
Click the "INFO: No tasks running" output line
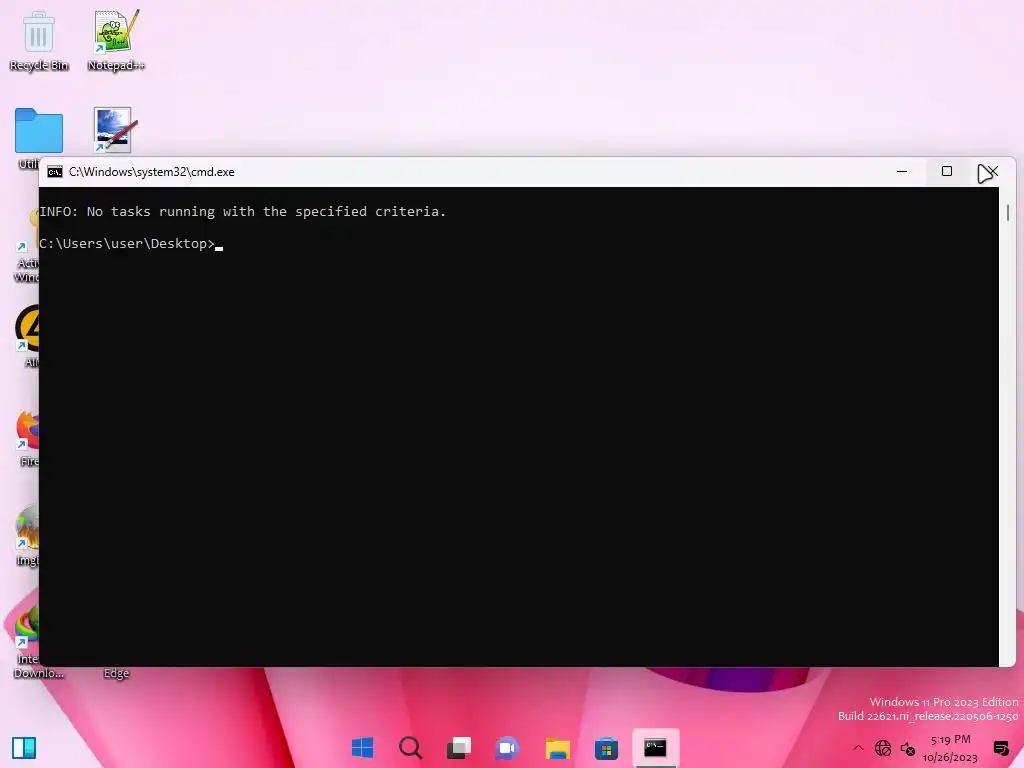tap(242, 212)
